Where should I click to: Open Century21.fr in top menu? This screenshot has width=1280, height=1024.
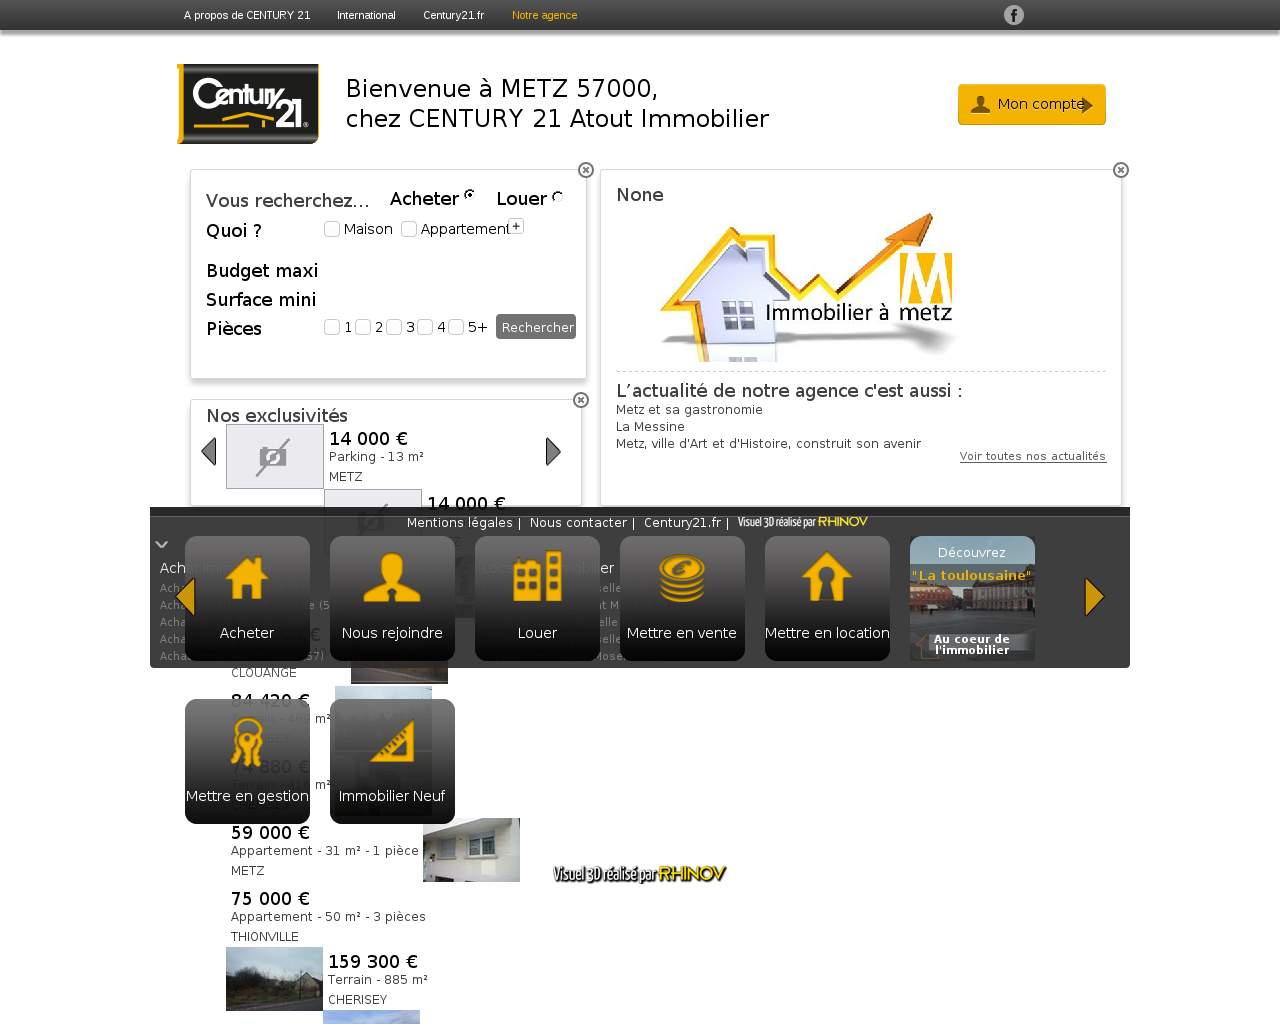(x=453, y=15)
